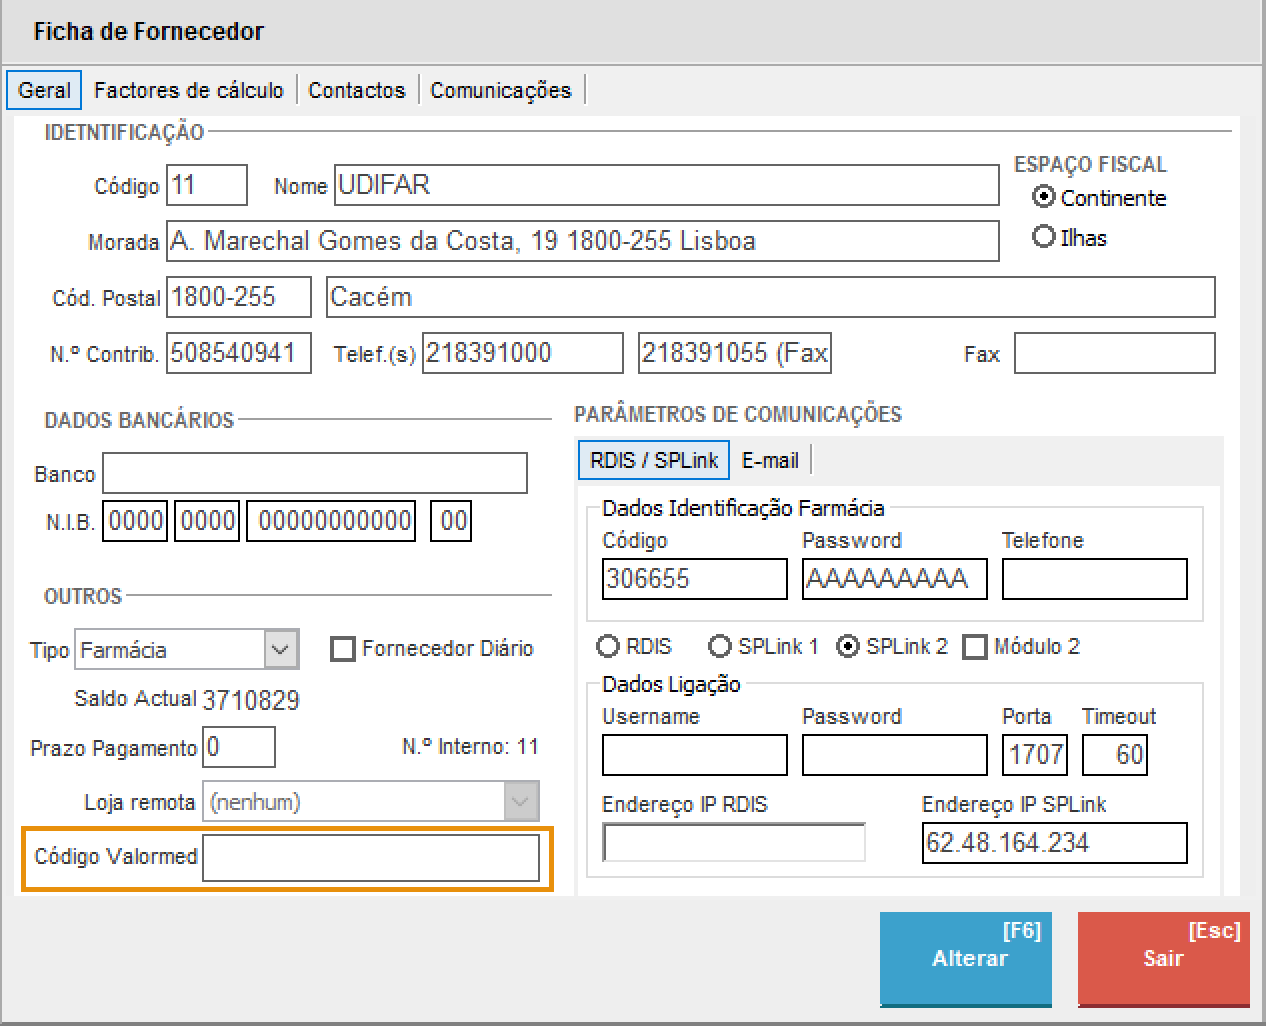
Task: Select the Continente fiscal space option
Action: point(1044,197)
